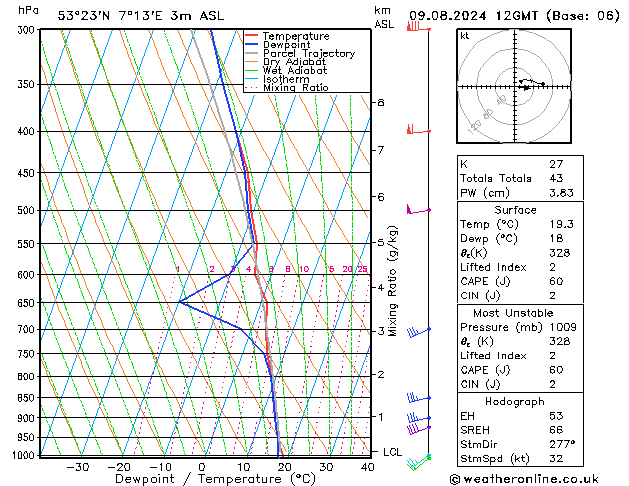
Task: Click the 120 ring label in hodograph
Action: coord(475,127)
